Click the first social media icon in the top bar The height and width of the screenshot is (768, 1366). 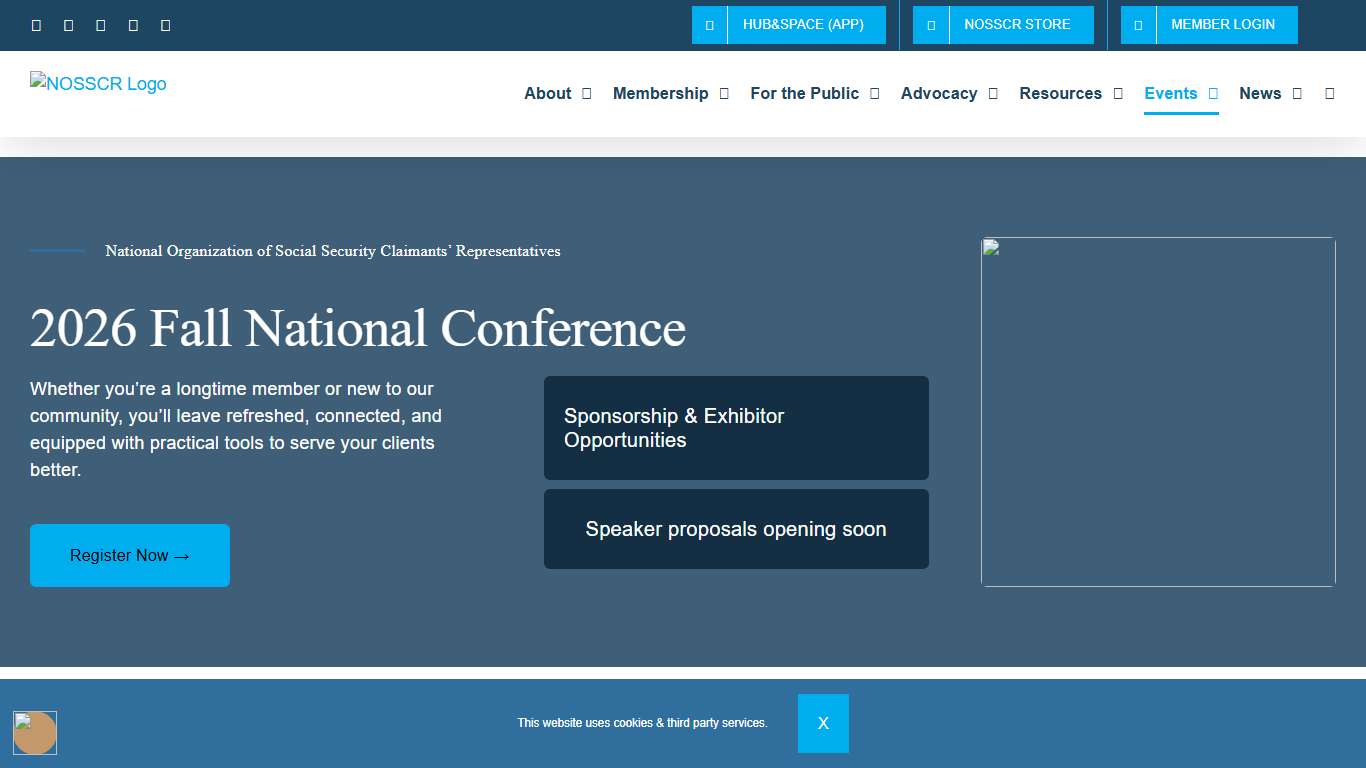pos(36,25)
